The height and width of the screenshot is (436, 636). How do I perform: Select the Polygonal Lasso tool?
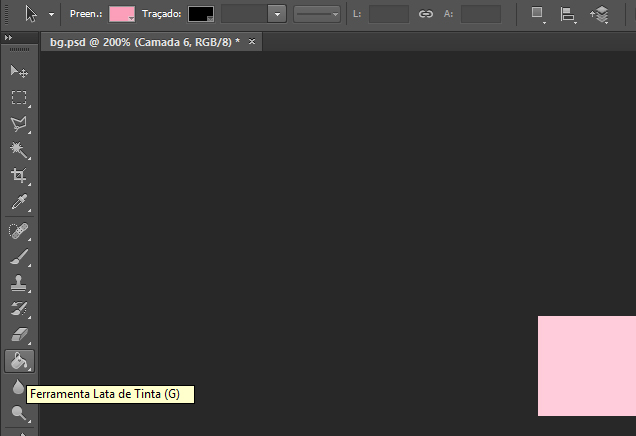click(19, 124)
